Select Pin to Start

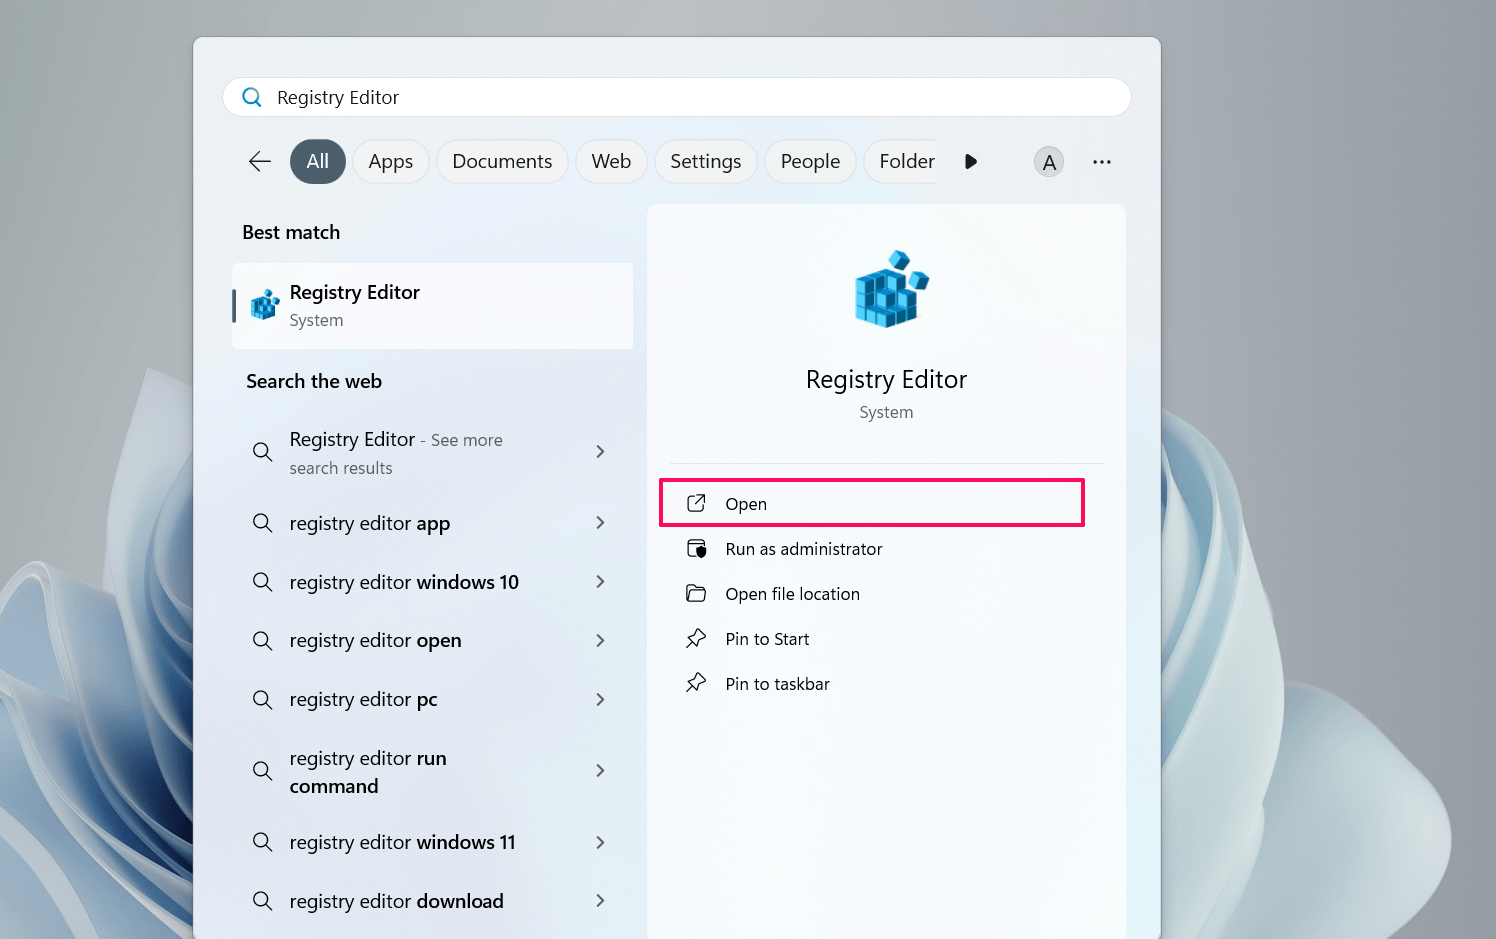pos(767,639)
